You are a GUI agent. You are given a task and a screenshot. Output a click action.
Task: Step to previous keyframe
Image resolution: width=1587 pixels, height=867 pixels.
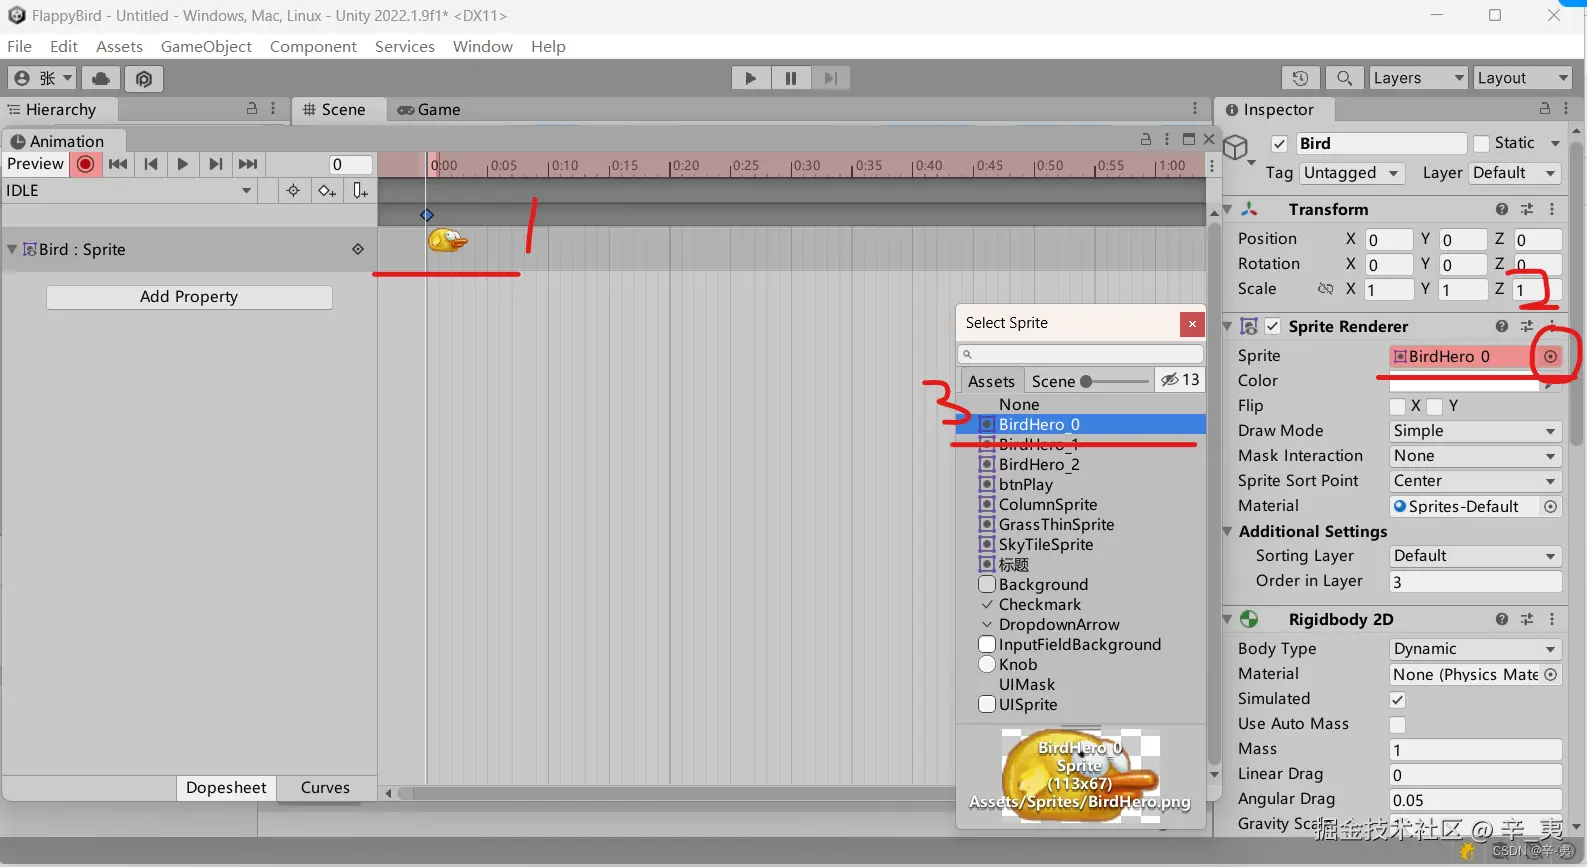(x=151, y=164)
